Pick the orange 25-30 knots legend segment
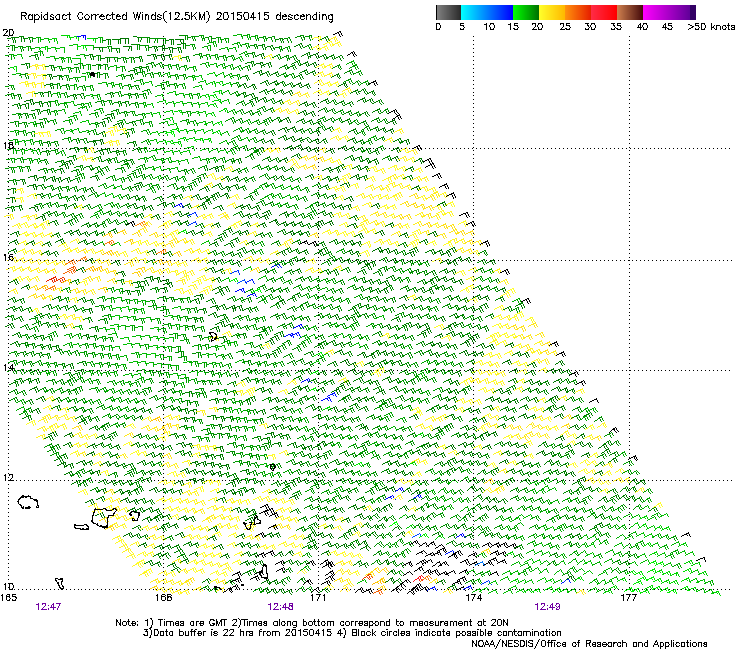 [578, 12]
